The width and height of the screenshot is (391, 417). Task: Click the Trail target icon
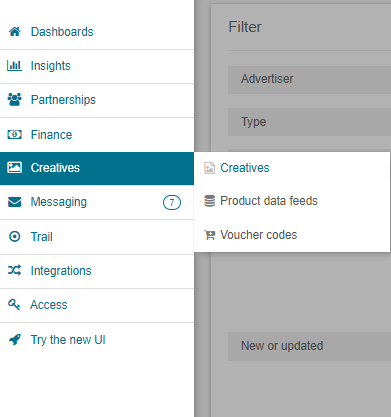(15, 237)
